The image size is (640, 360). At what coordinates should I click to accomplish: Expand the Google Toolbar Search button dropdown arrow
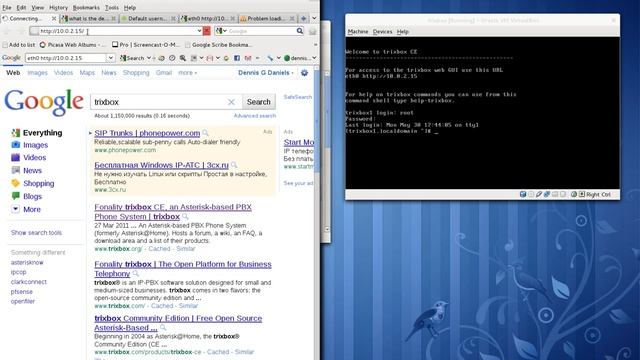149,58
